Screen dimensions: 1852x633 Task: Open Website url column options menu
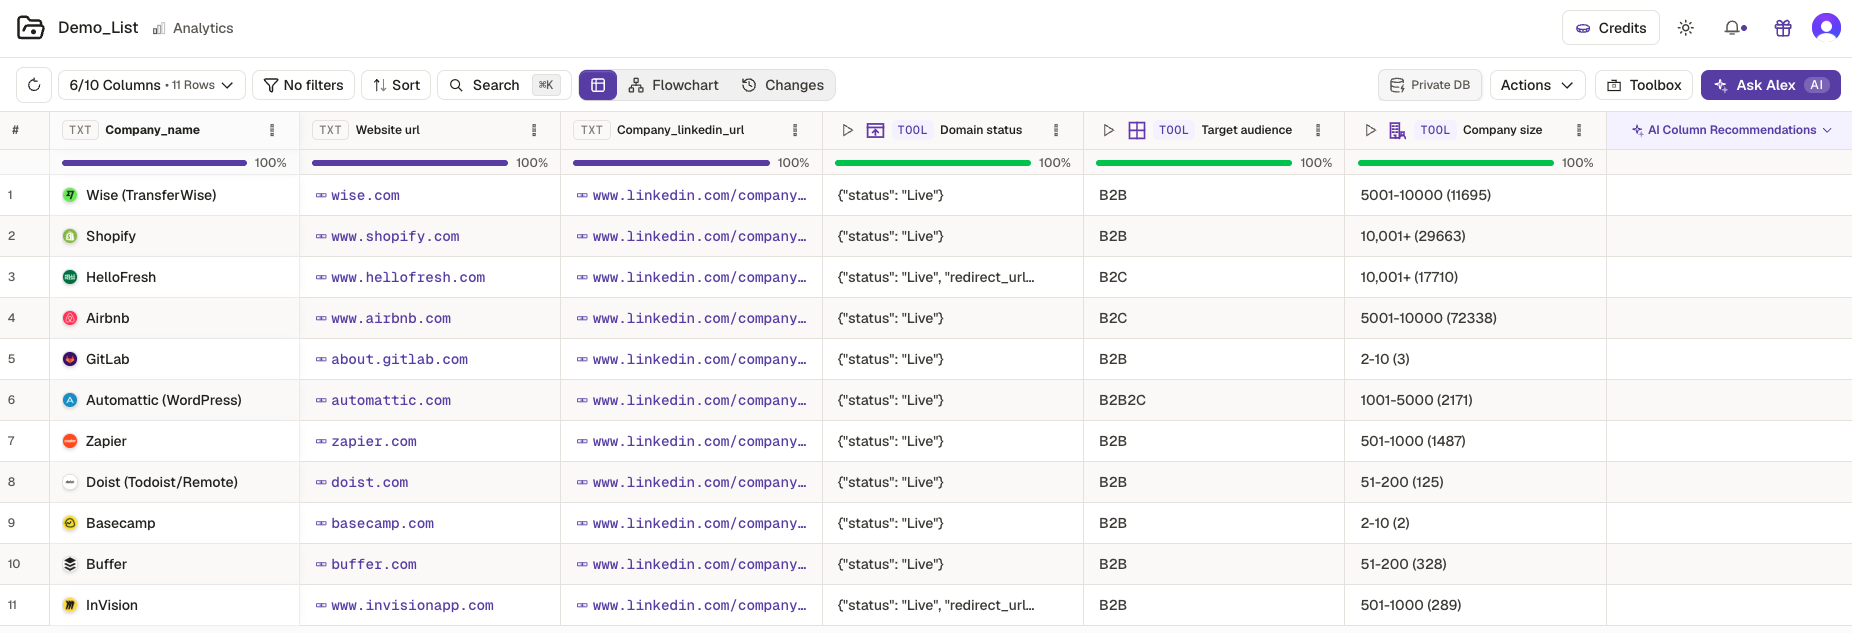pyautogui.click(x=534, y=130)
